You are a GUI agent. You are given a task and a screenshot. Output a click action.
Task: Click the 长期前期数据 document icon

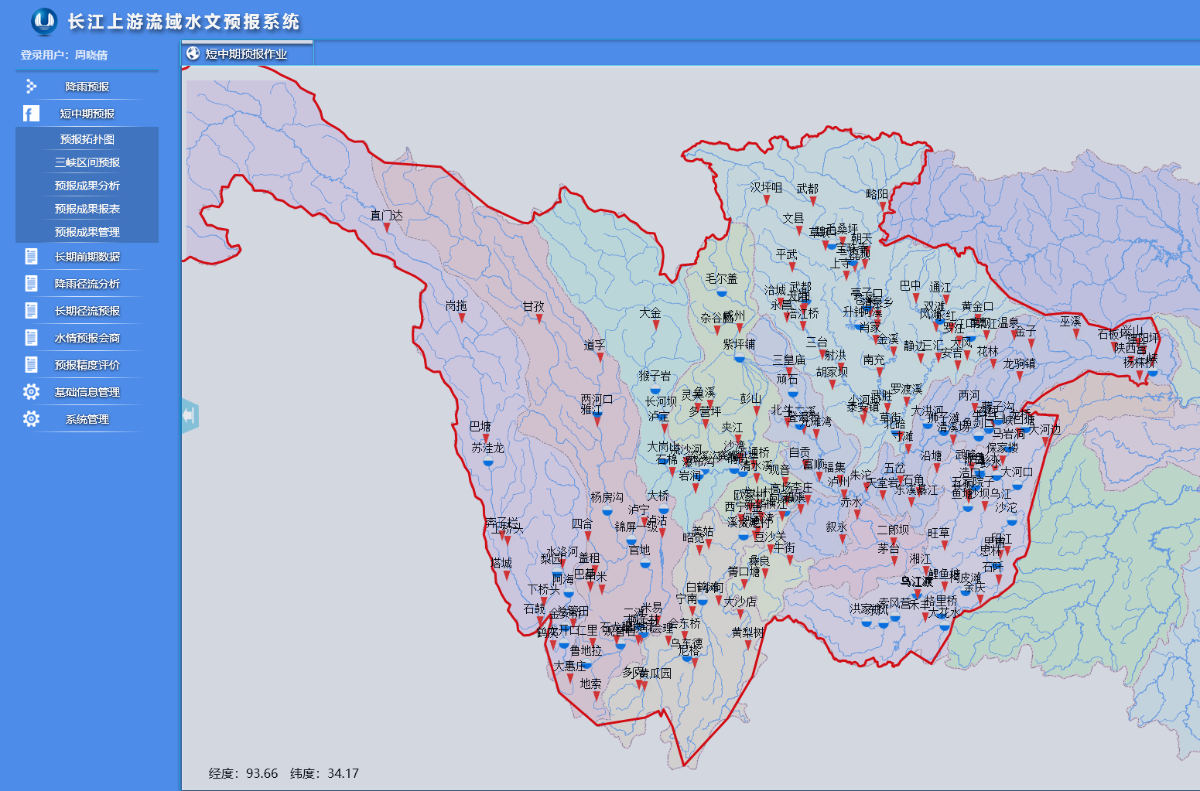pyautogui.click(x=31, y=257)
